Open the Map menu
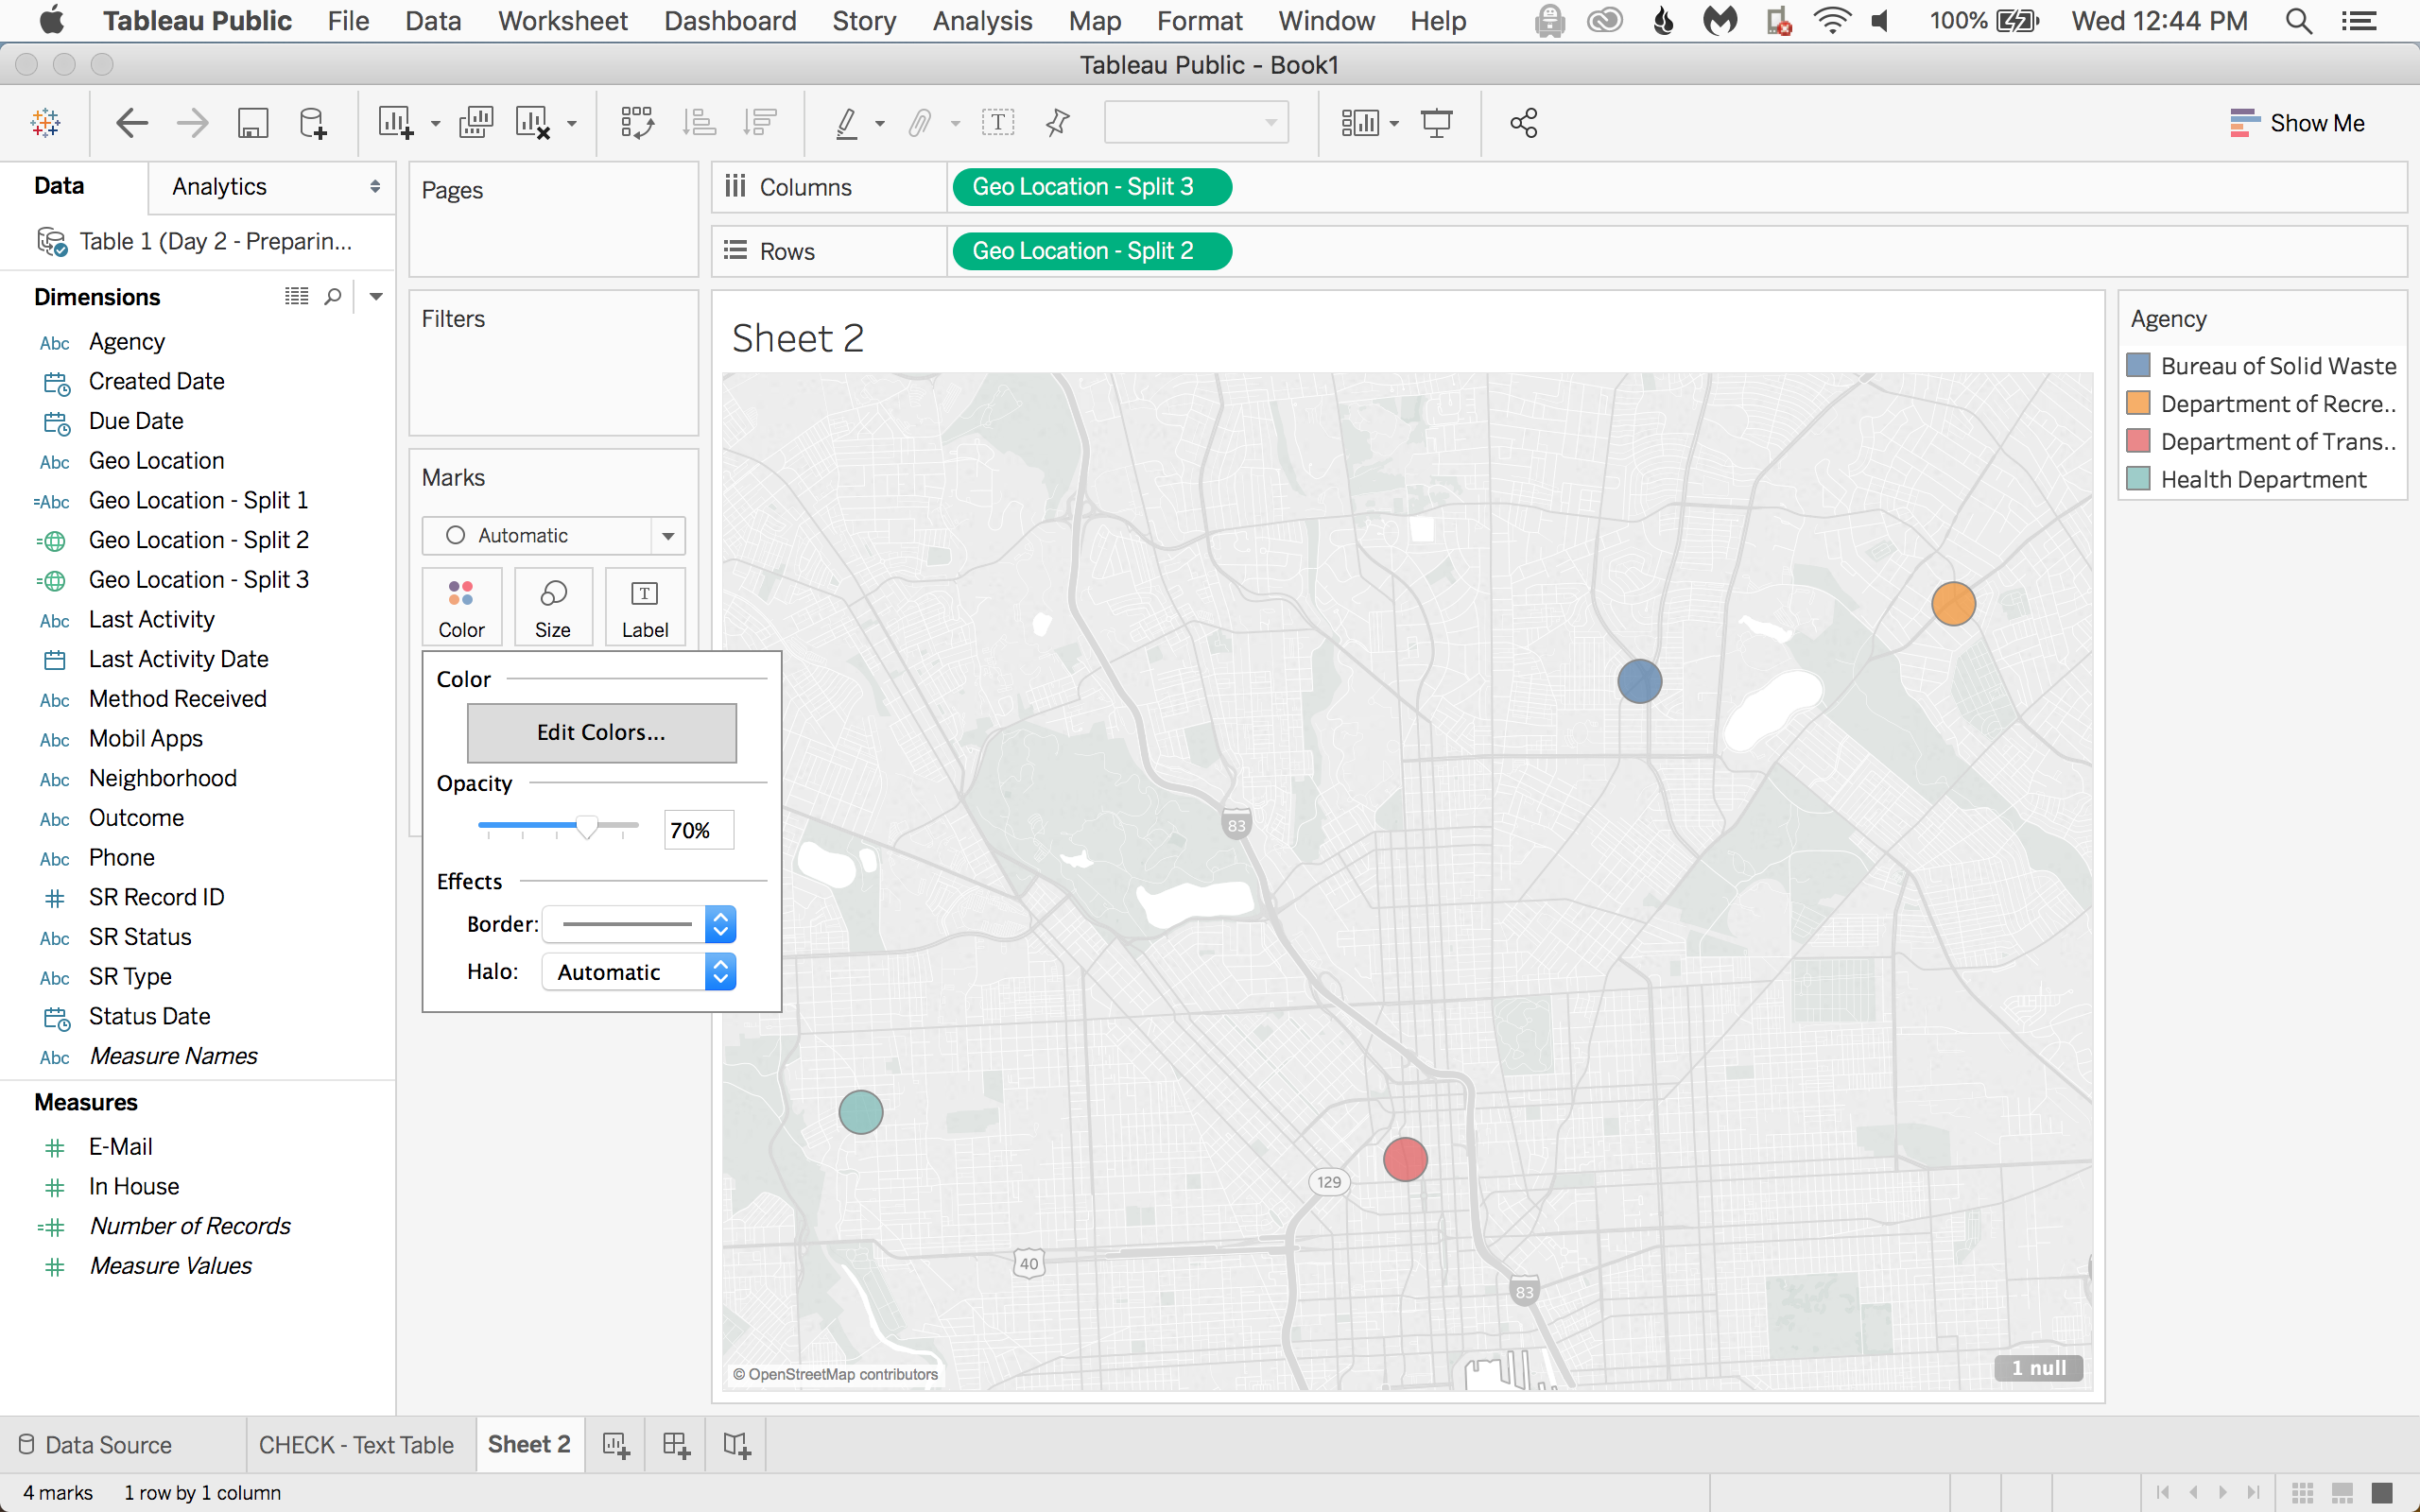This screenshot has height=1512, width=2420. pyautogui.click(x=1094, y=21)
